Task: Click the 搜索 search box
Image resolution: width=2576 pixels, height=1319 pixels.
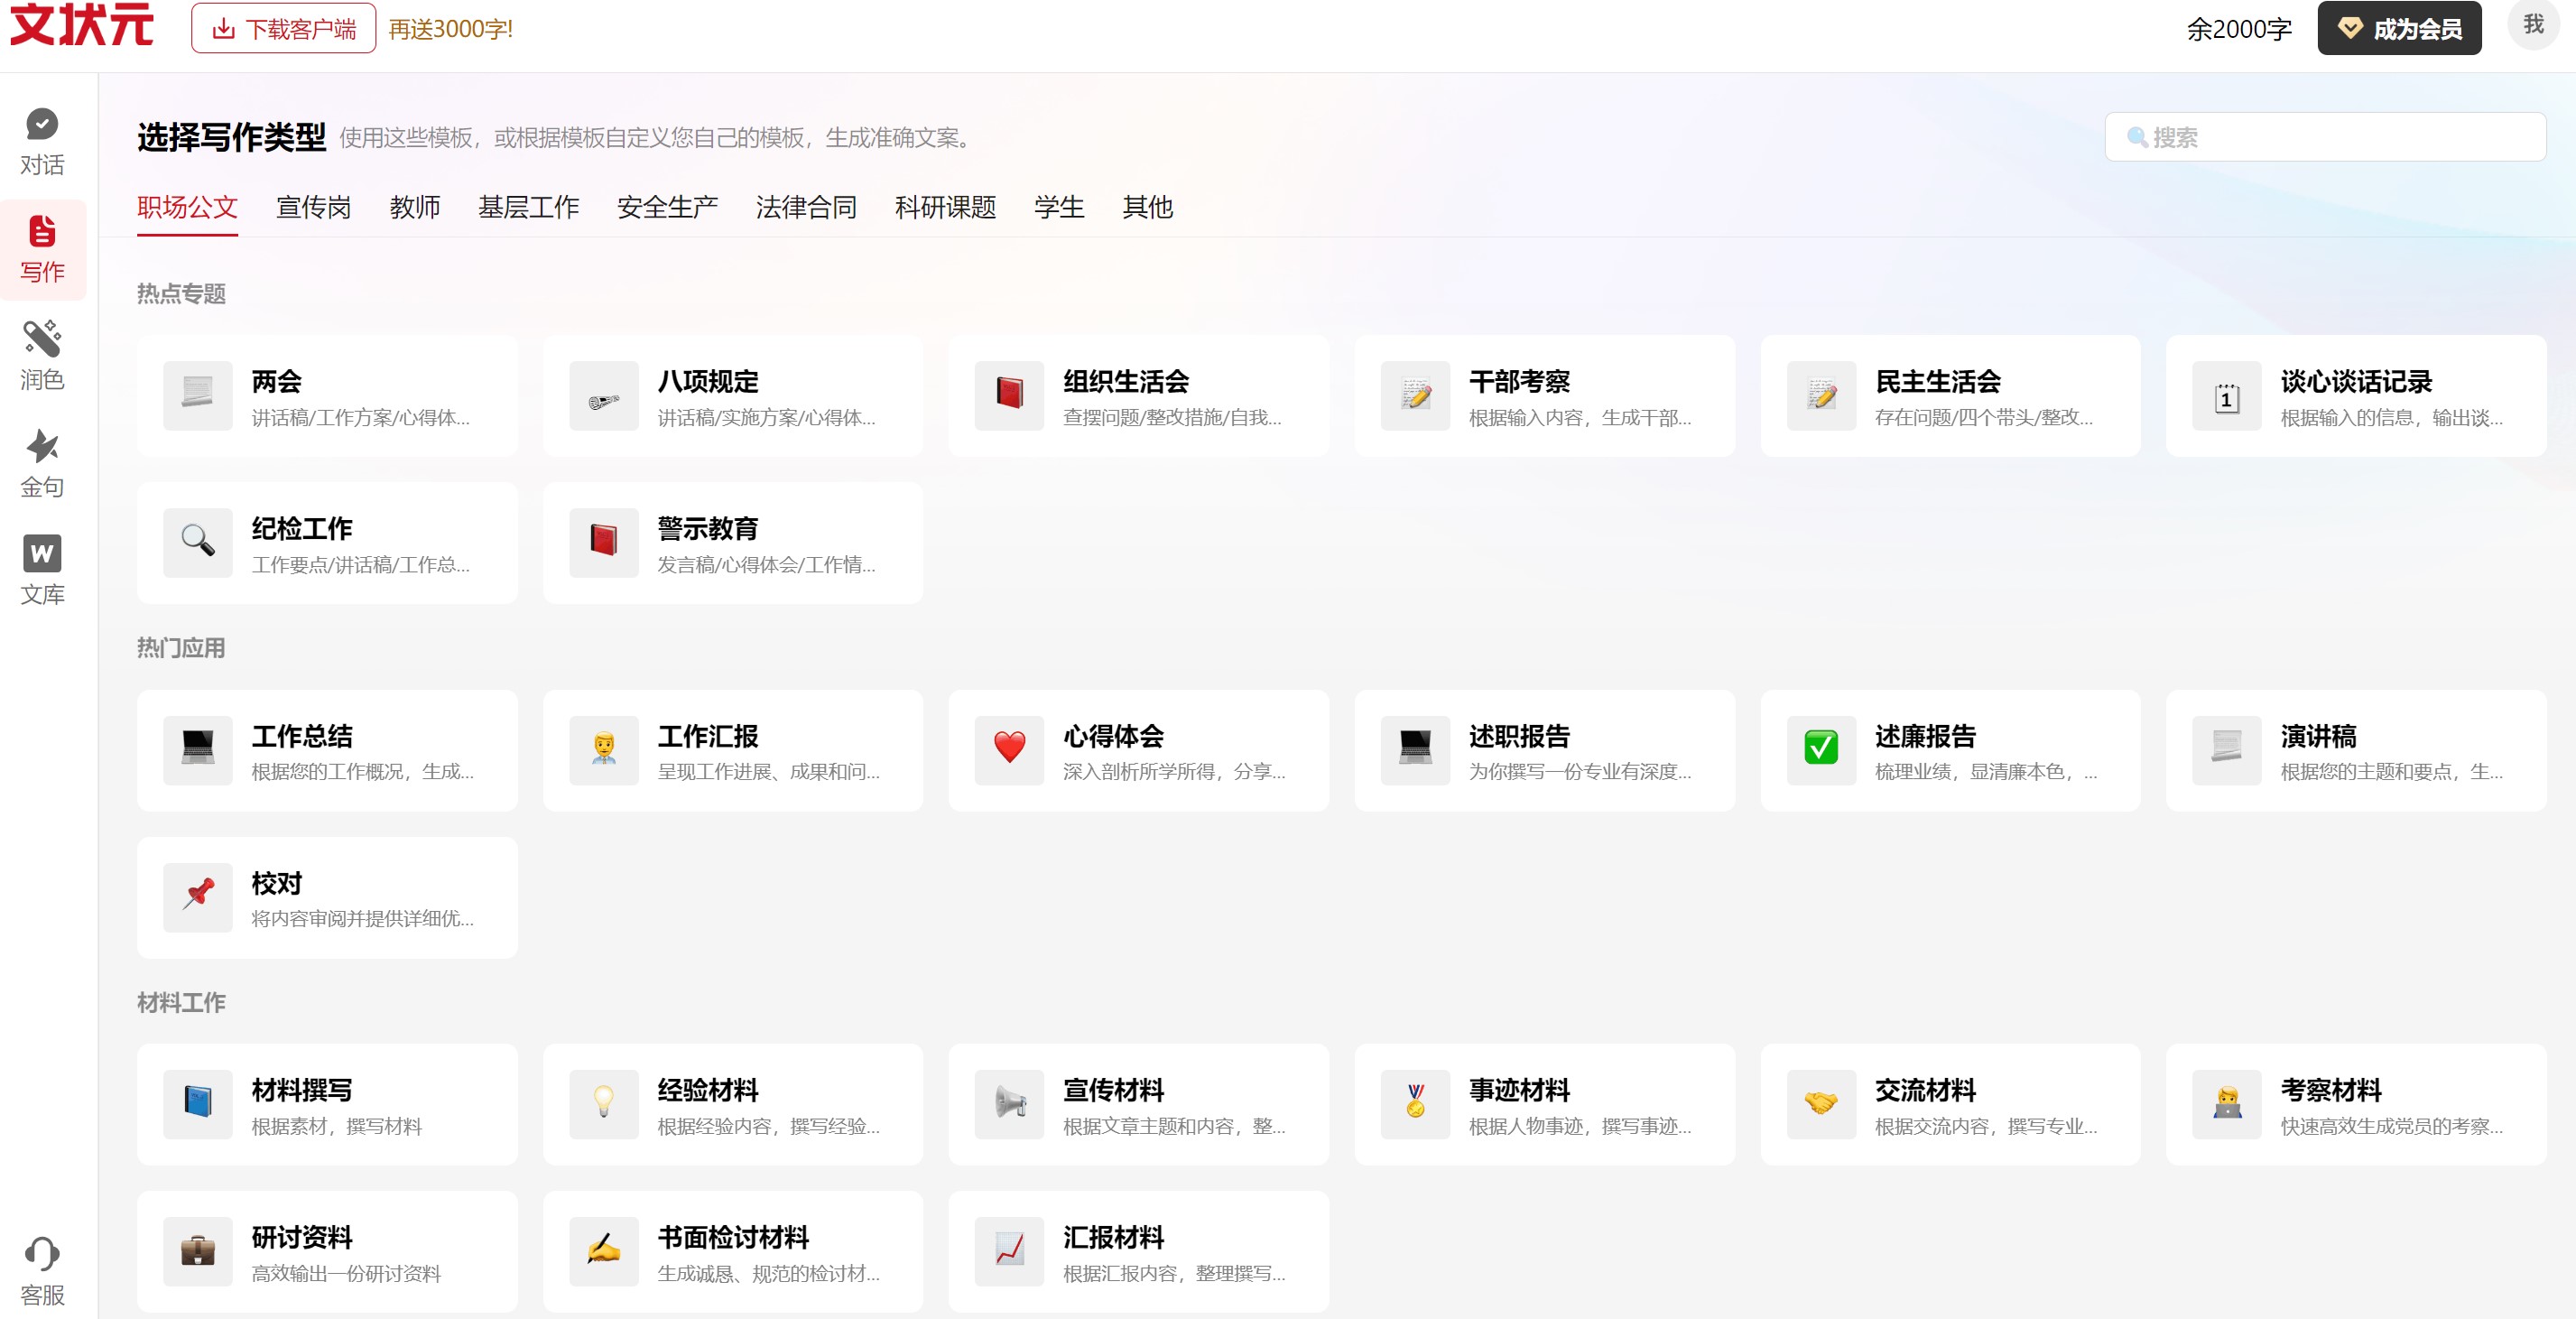Action: (x=2324, y=137)
